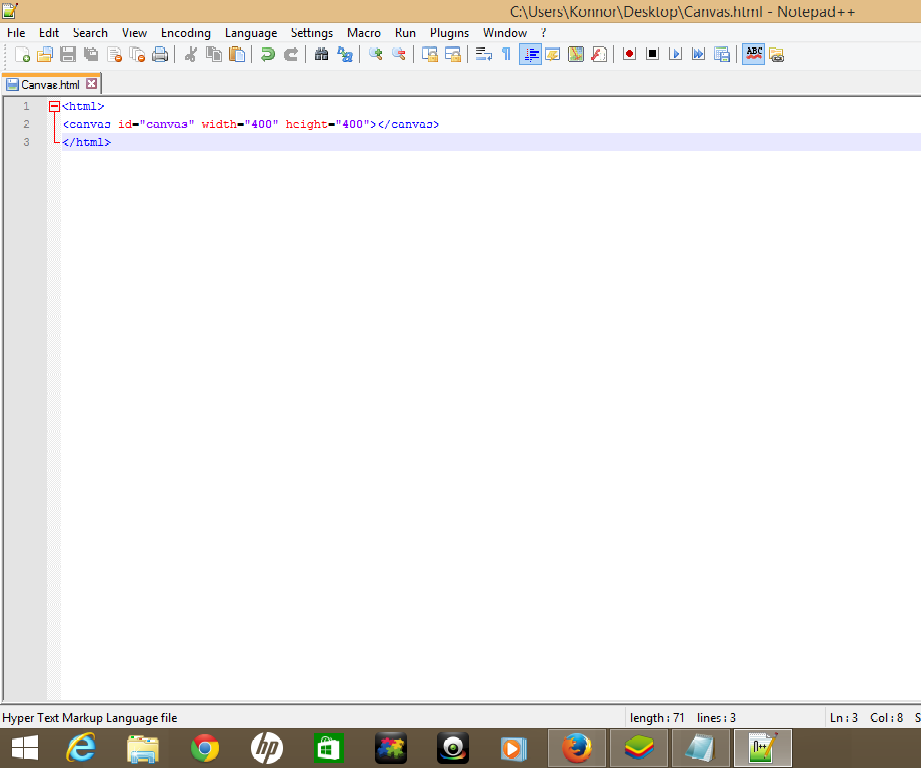Place cursor in the canvas tag line
This screenshot has width=921, height=768.
click(251, 124)
